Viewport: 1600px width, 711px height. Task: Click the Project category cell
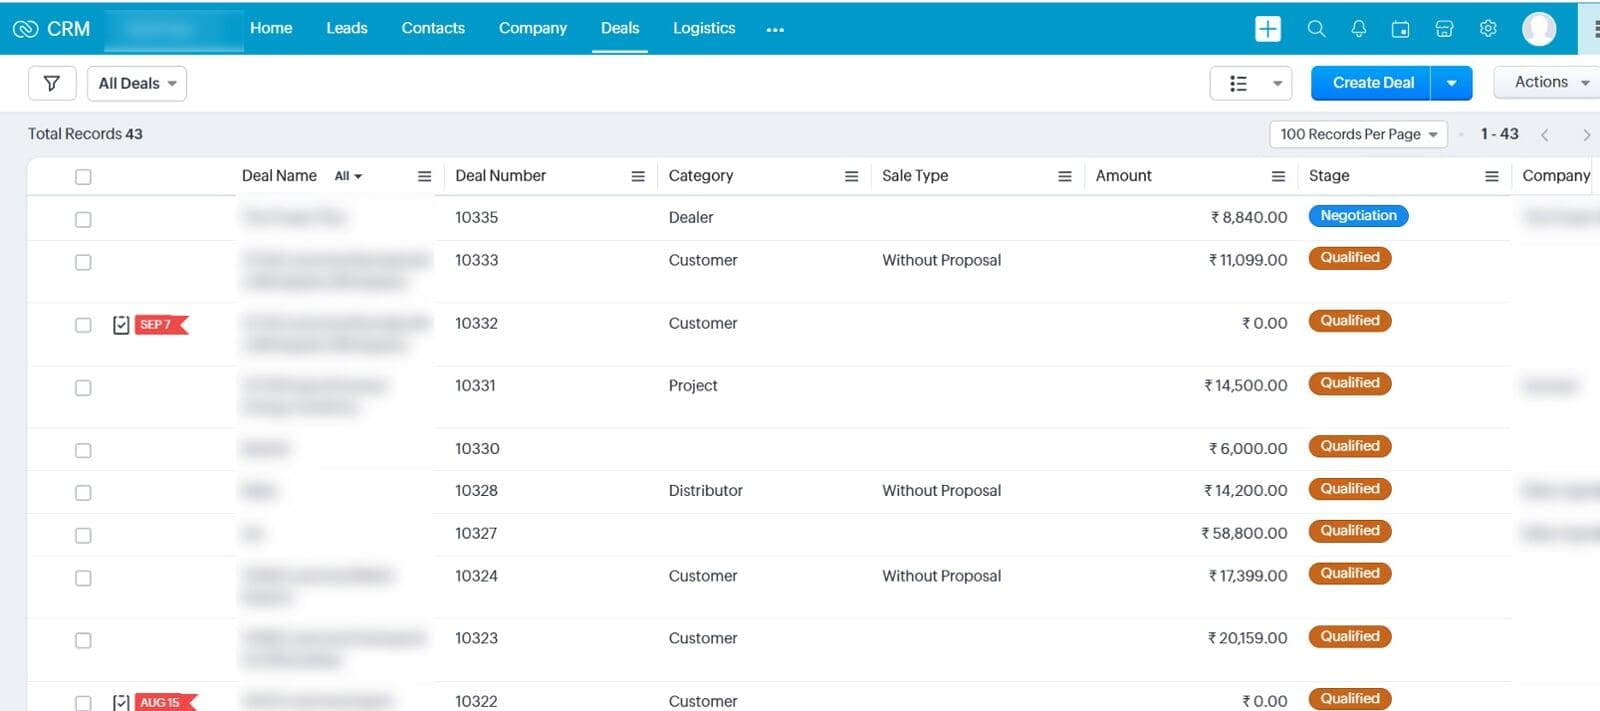(693, 386)
